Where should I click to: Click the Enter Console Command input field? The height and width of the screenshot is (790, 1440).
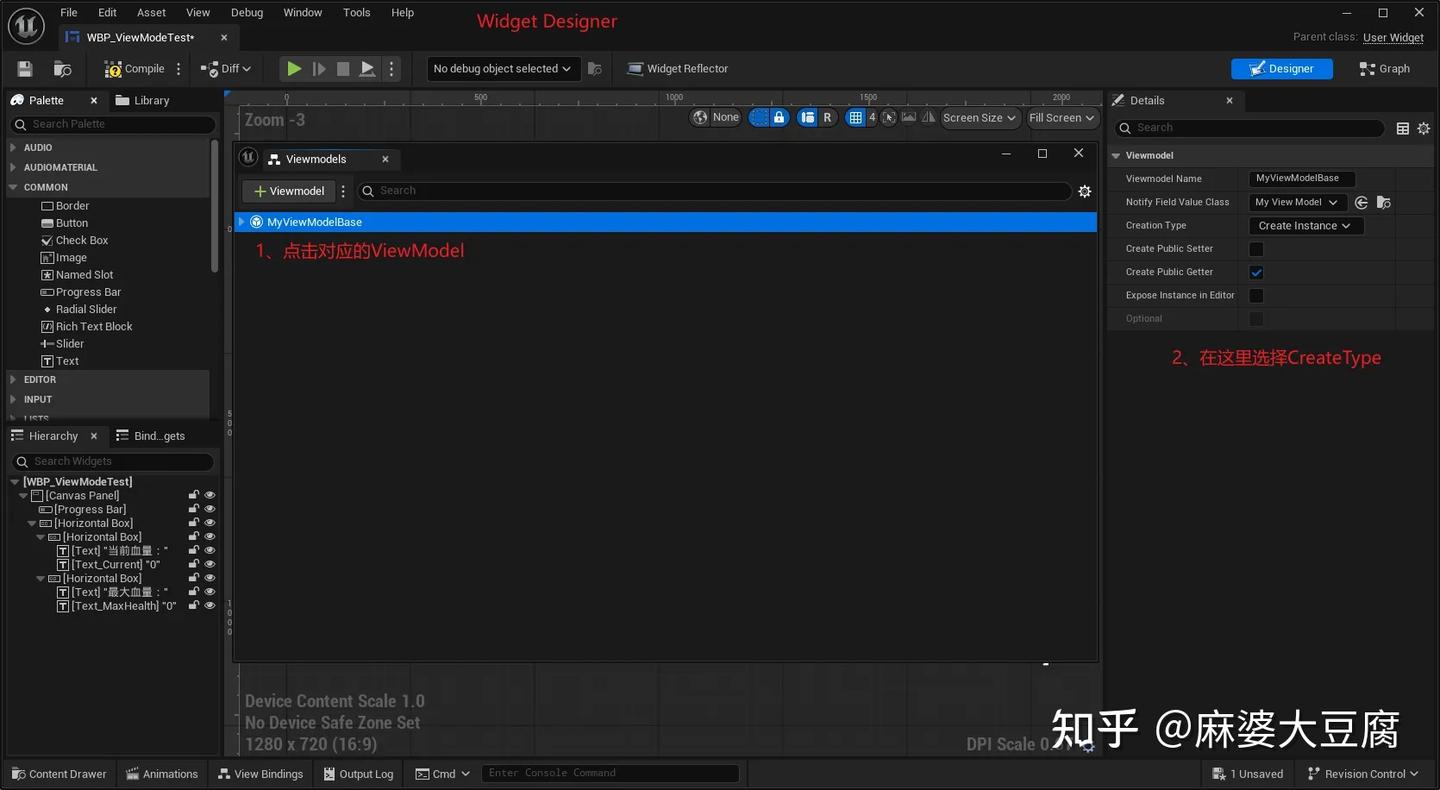[610, 772]
